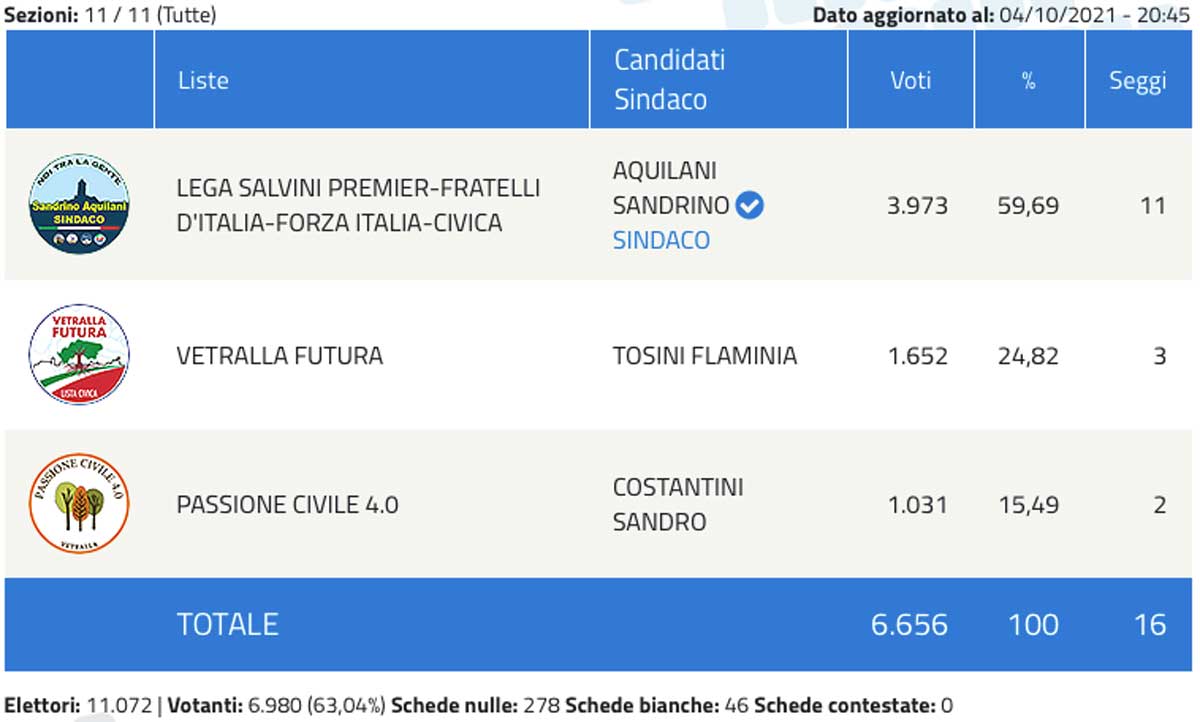Viewport: 1200px width, 722px height.
Task: Click the SINDACO label under Aquilani
Action: click(x=661, y=240)
